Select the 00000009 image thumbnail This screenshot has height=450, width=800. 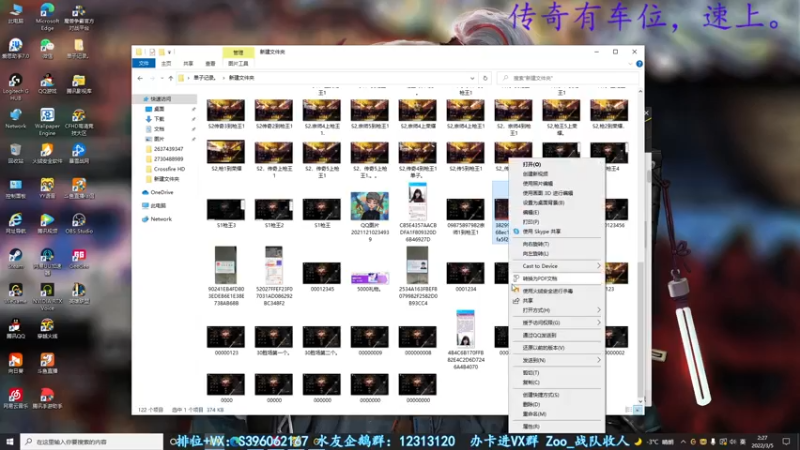coord(370,337)
